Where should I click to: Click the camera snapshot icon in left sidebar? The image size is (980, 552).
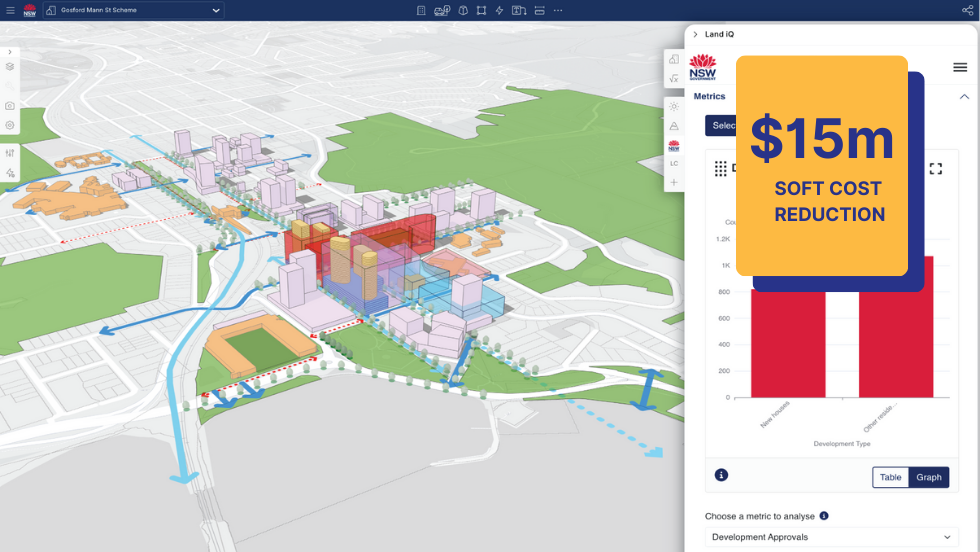[x=10, y=105]
